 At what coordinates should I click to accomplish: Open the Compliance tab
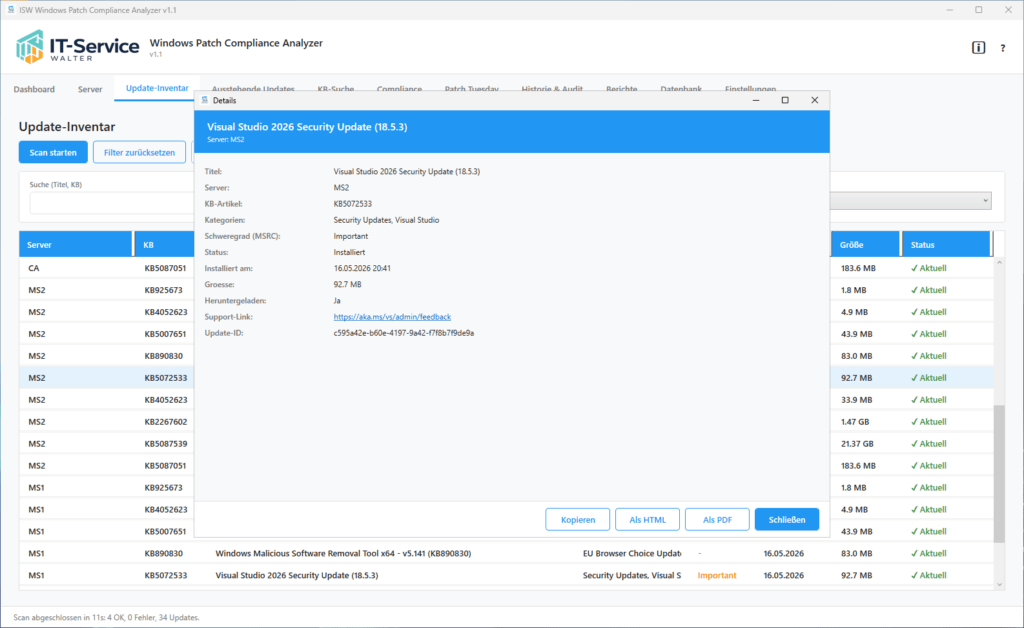pyautogui.click(x=399, y=89)
